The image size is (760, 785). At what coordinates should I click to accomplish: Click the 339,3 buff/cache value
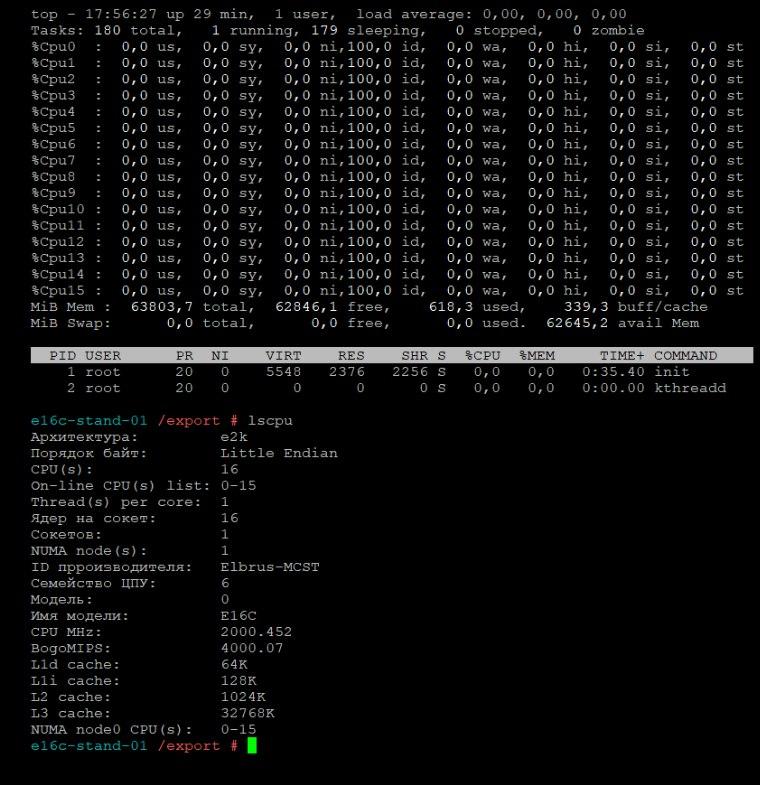coord(586,307)
